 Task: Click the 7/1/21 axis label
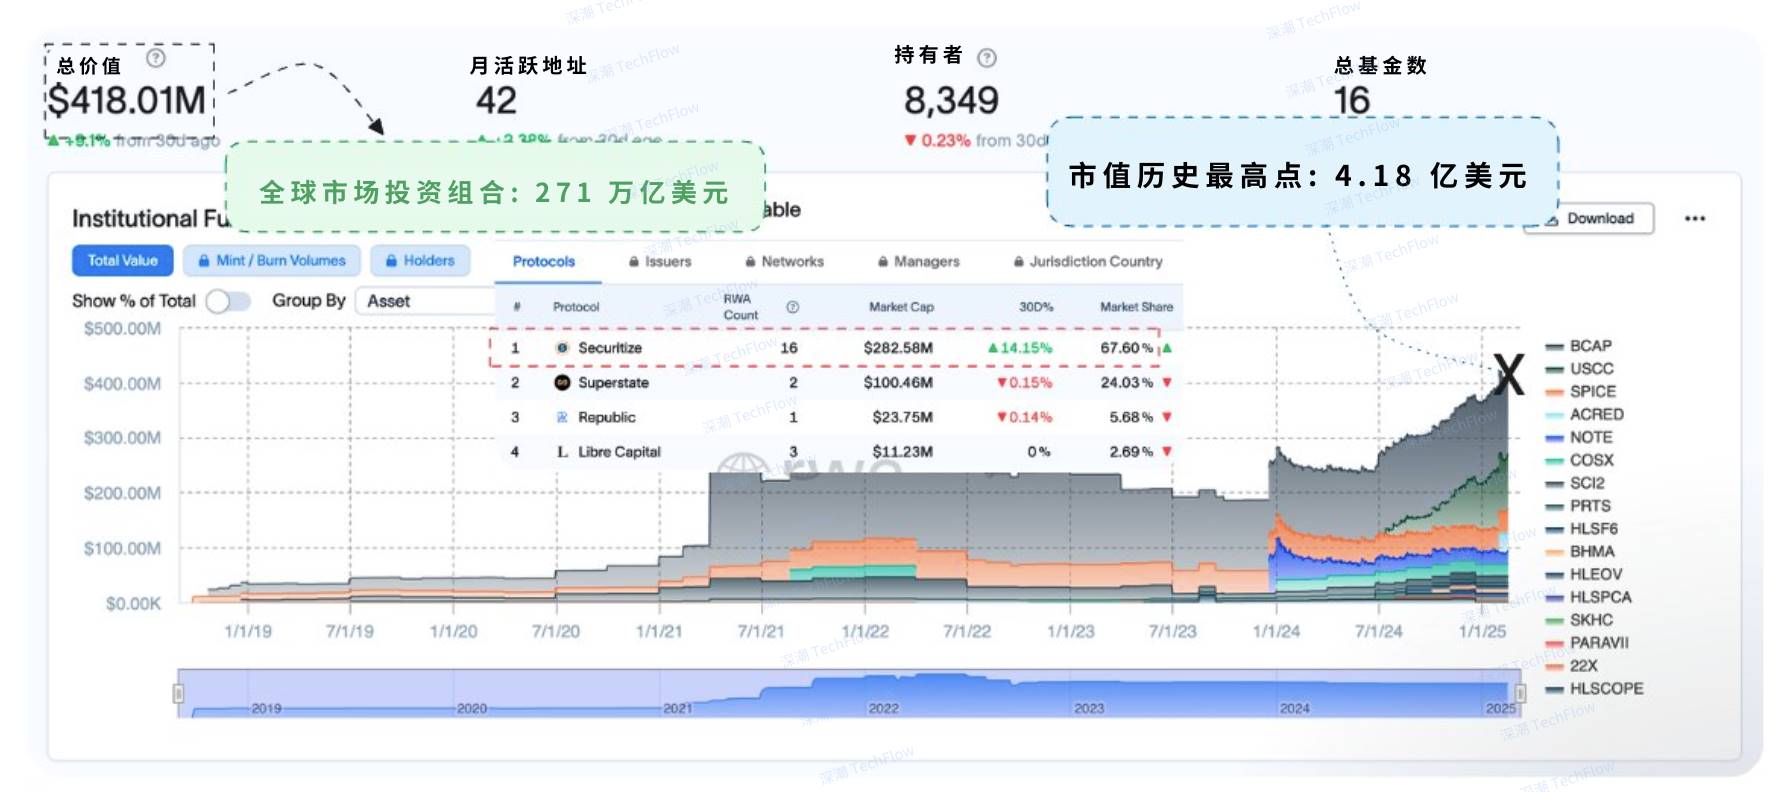(x=761, y=632)
